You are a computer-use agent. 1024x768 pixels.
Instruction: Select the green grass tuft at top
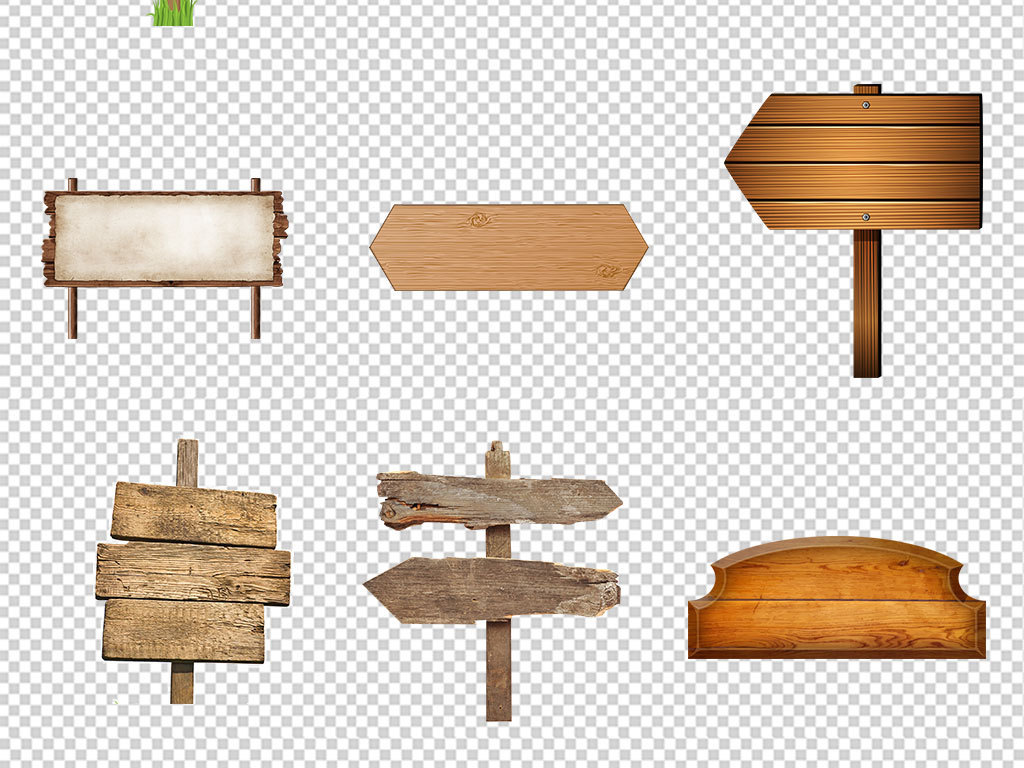pos(173,12)
